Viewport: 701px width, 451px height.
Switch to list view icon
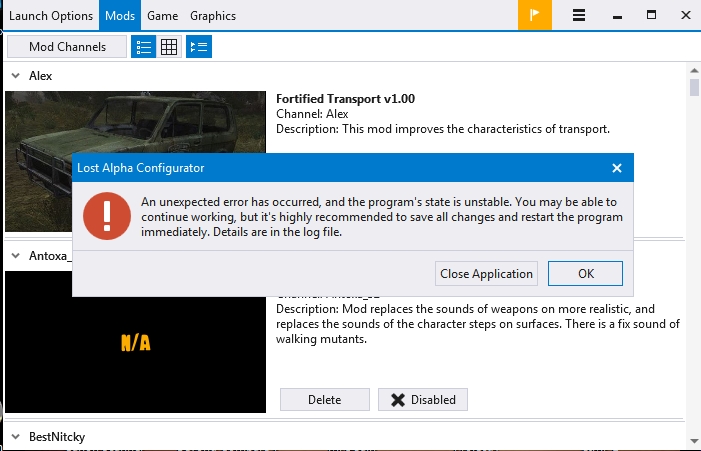(144, 47)
